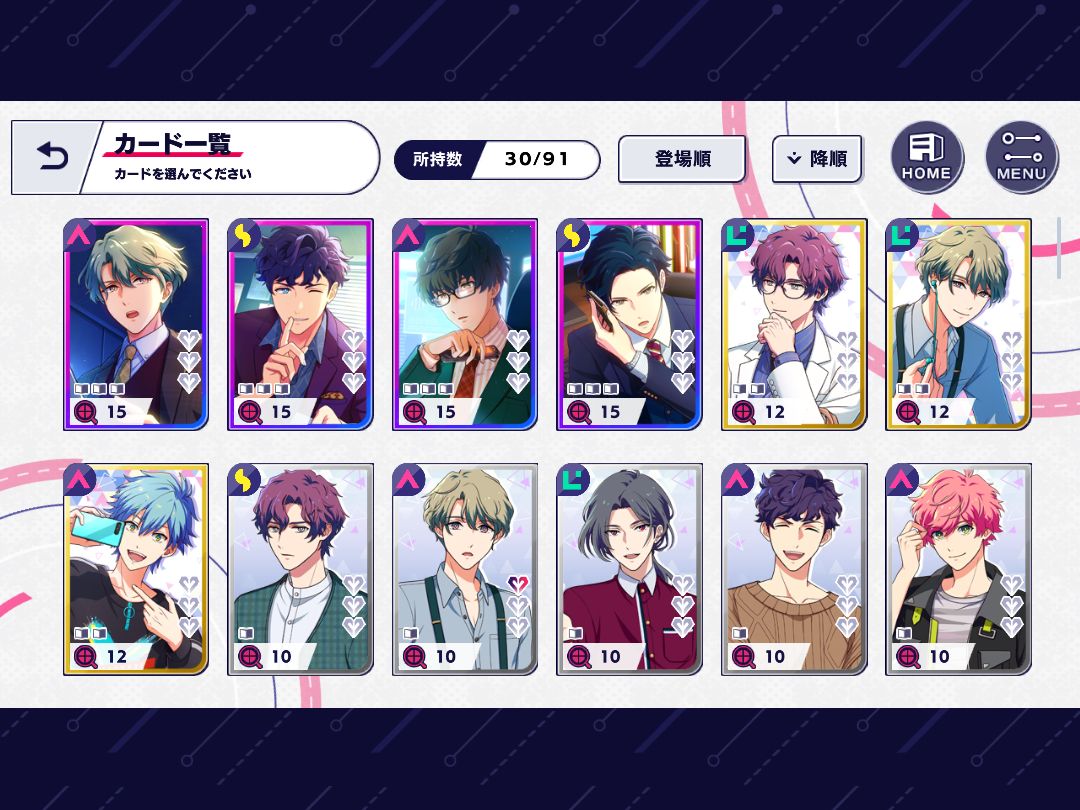Screen dimensions: 1080x810
Task: Click the down arrow in 降順 button
Action: [x=794, y=159]
